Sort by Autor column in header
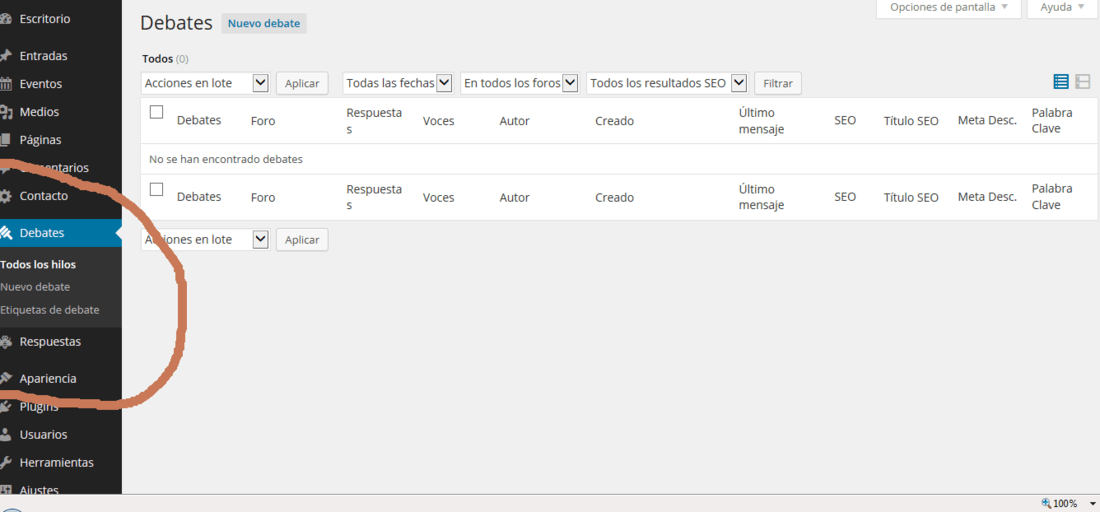 click(x=514, y=121)
